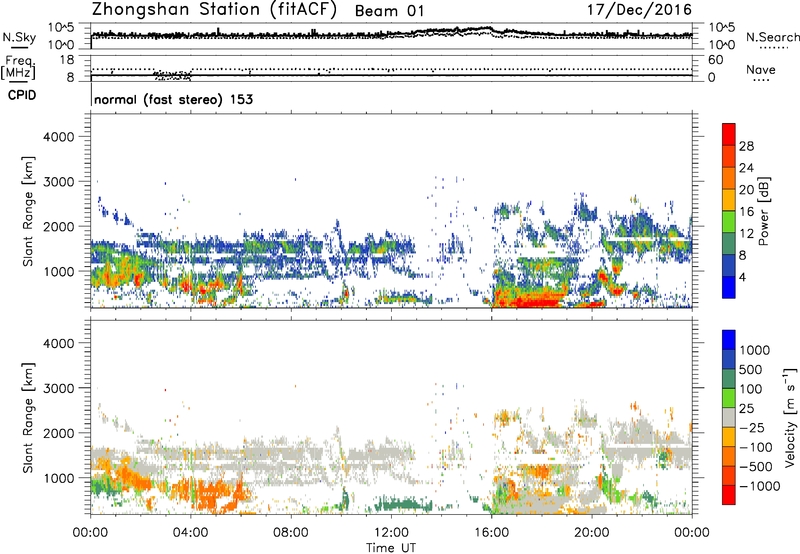
Task: Click the Zhongshan Station (fitACF) title
Action: tap(214, 10)
